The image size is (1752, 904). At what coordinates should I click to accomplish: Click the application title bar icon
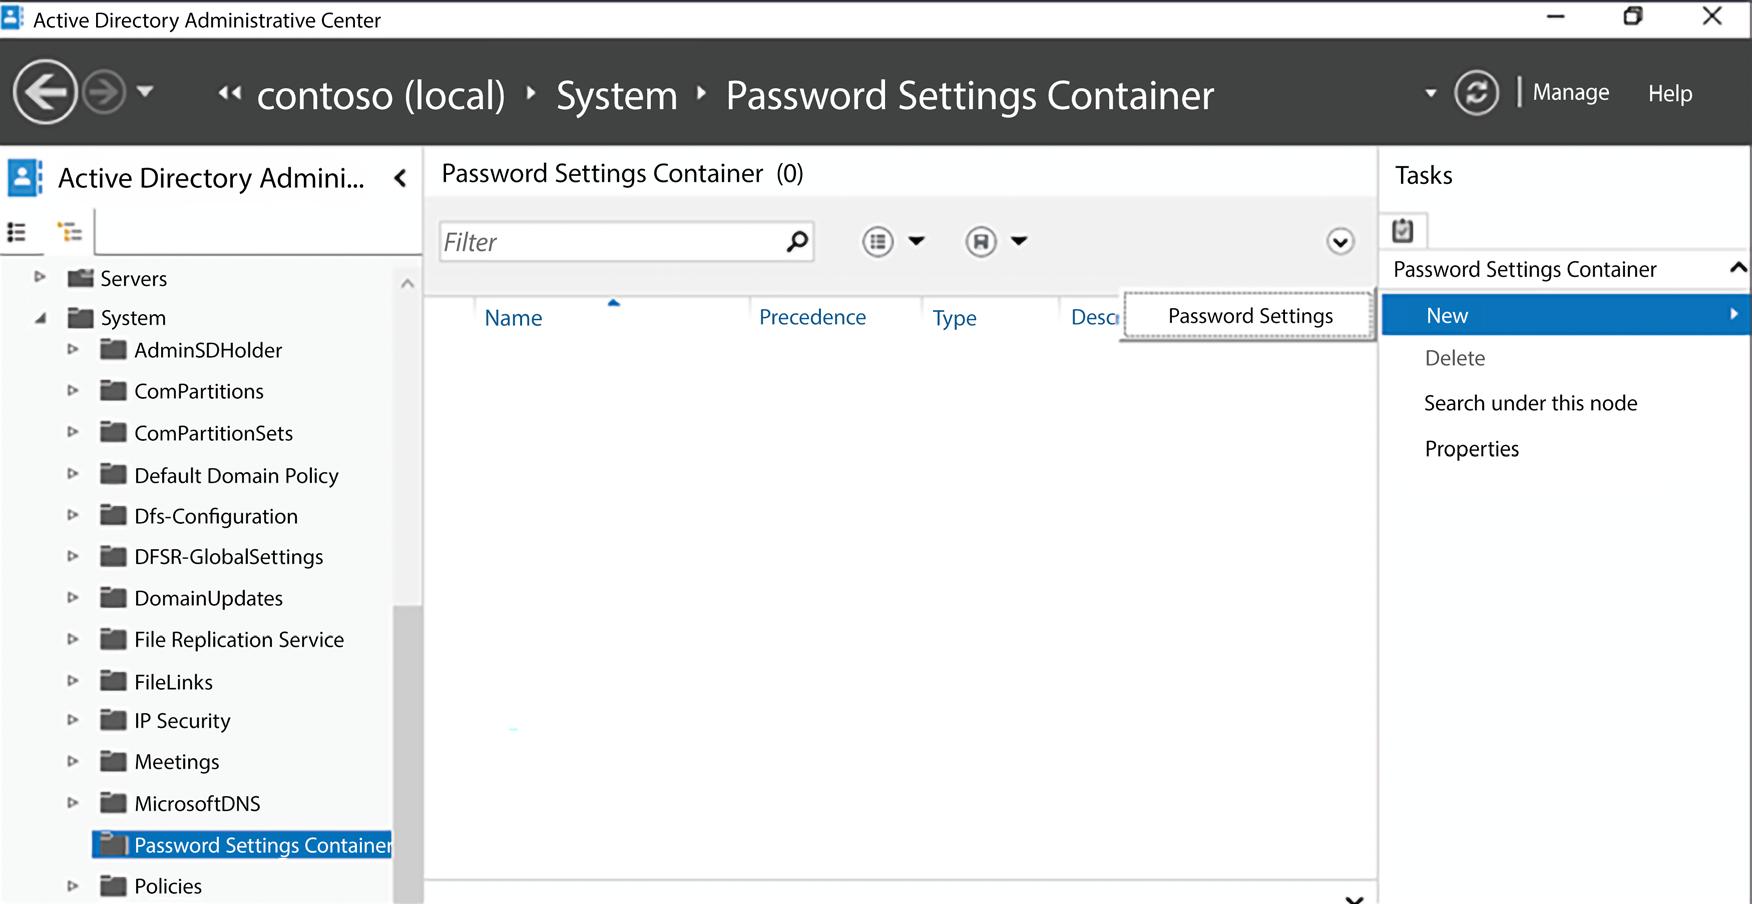coord(12,17)
